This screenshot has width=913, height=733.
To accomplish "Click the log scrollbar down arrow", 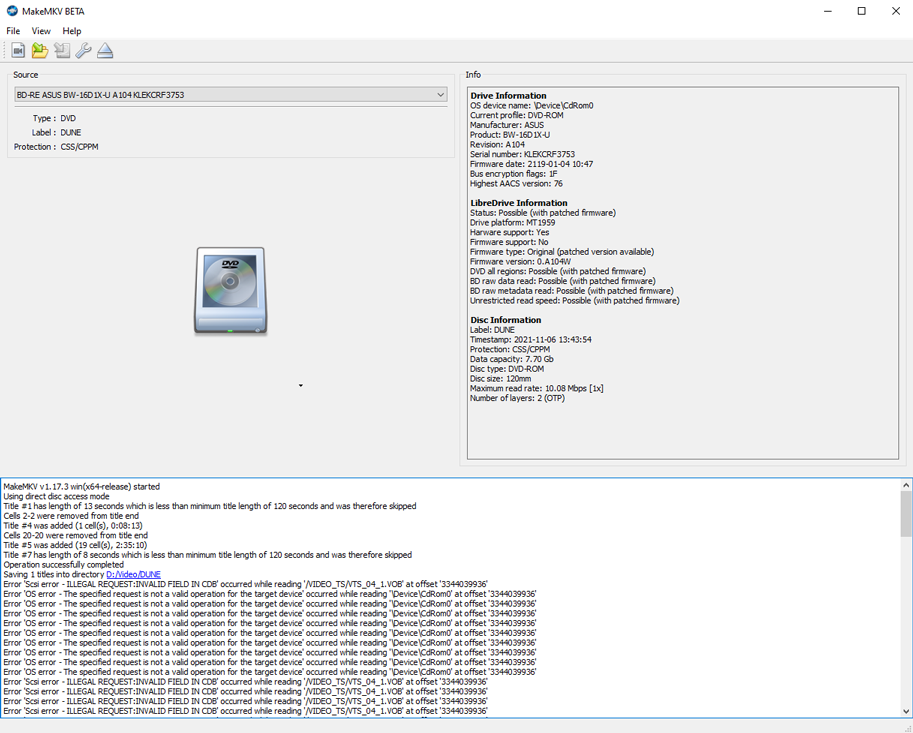I will 906,711.
